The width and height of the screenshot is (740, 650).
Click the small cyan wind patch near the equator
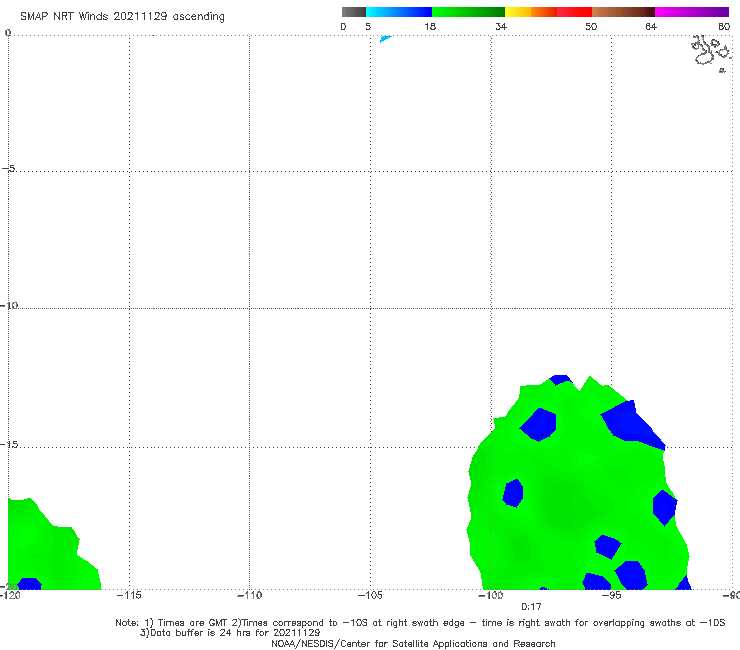(x=386, y=39)
